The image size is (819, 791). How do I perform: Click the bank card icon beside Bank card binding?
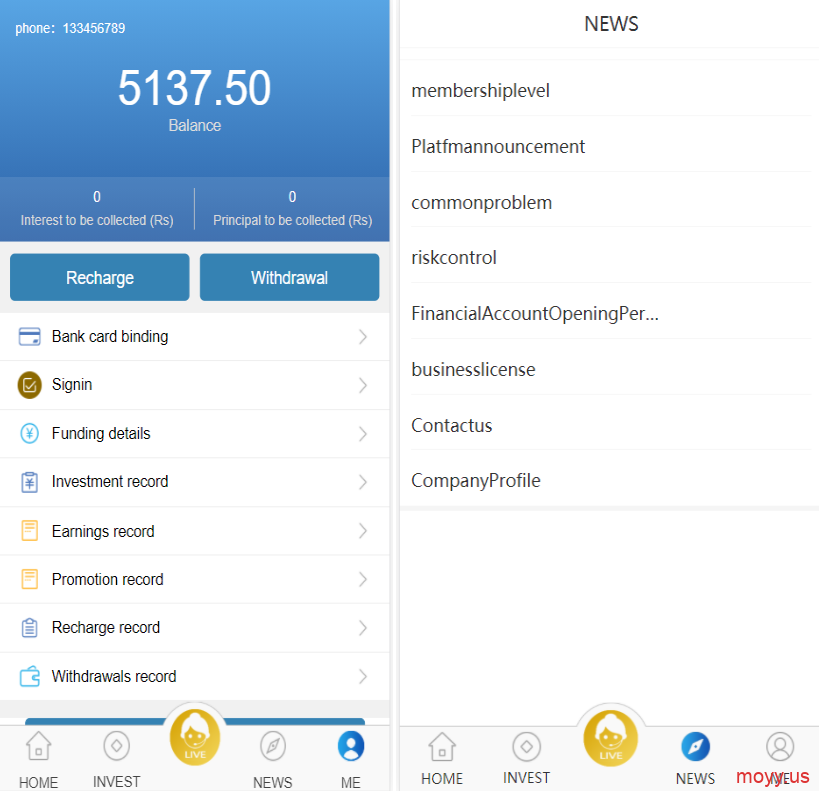point(30,336)
